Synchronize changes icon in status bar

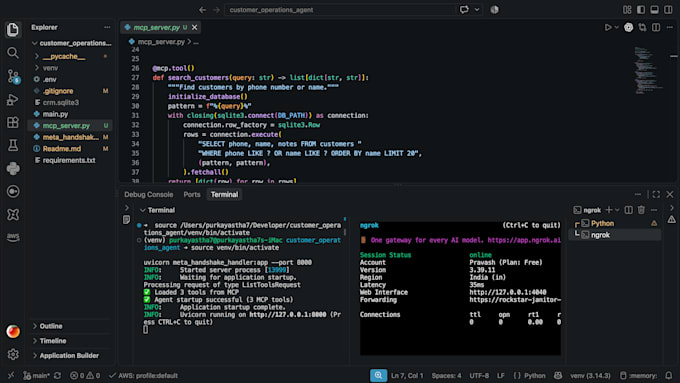[x=57, y=376]
